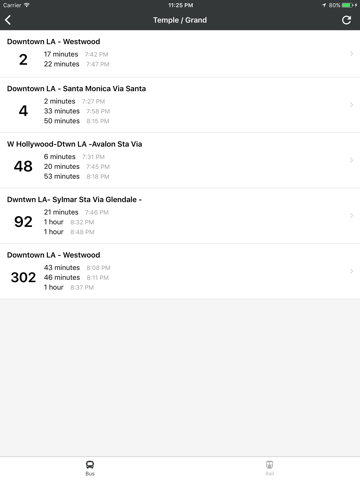Switch to the Rail tab
360x480 pixels.
click(x=270, y=468)
